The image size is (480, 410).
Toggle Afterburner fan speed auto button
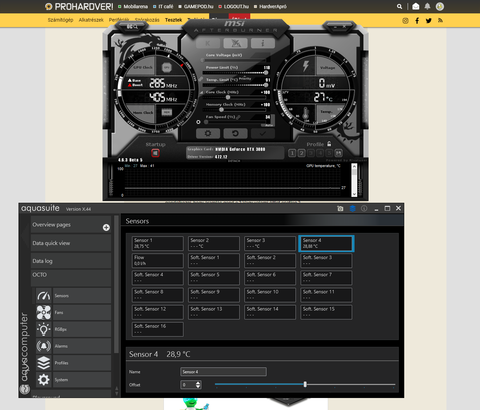(267, 125)
